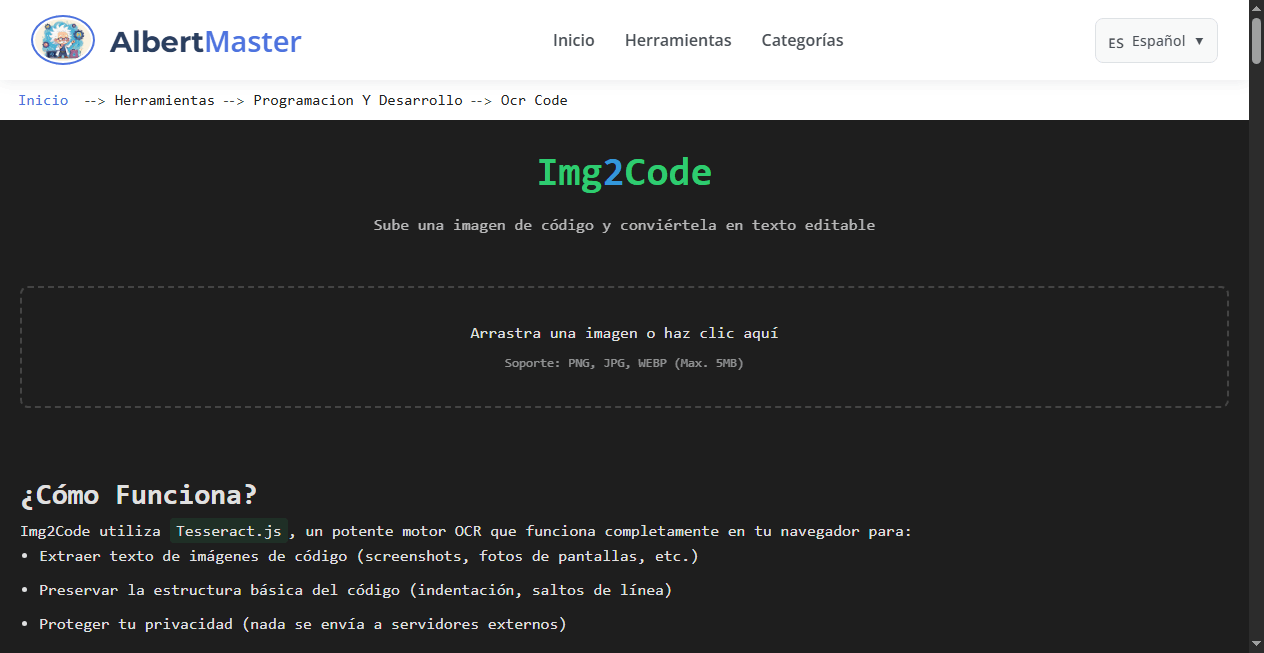
Task: Click the scrollbar up arrow
Action: (x=1256, y=7)
